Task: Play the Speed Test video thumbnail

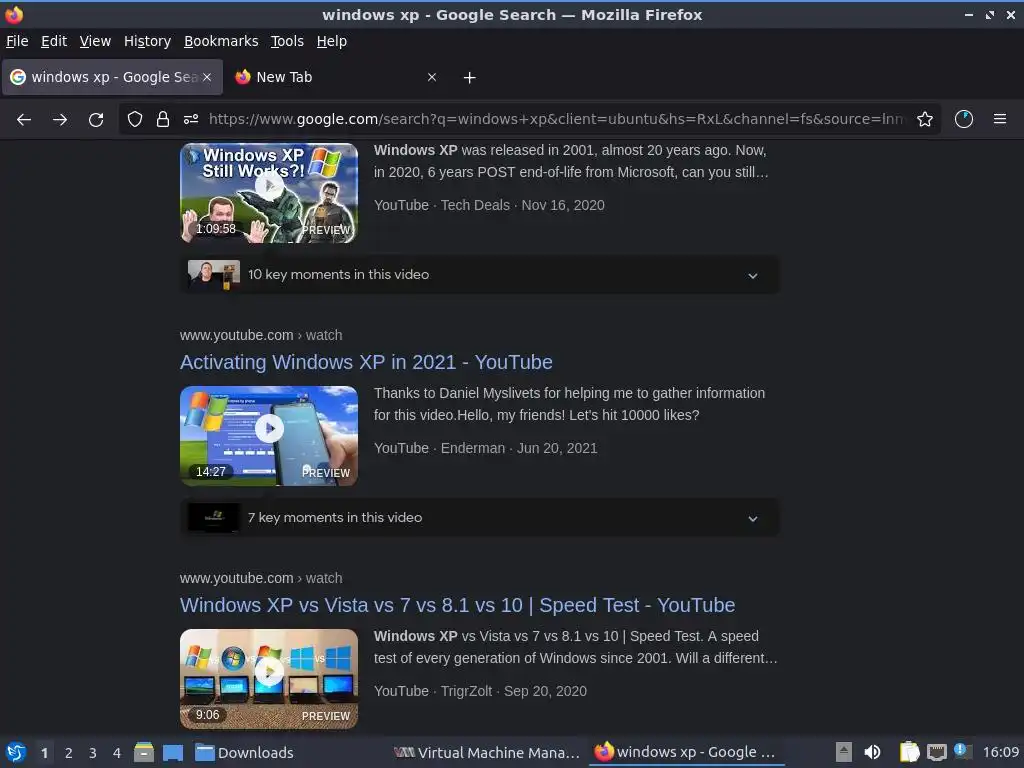Action: [269, 671]
